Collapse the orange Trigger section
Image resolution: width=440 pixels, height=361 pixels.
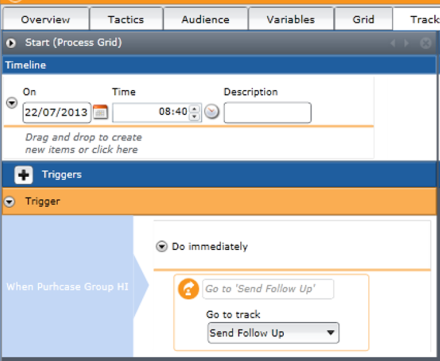(x=10, y=202)
